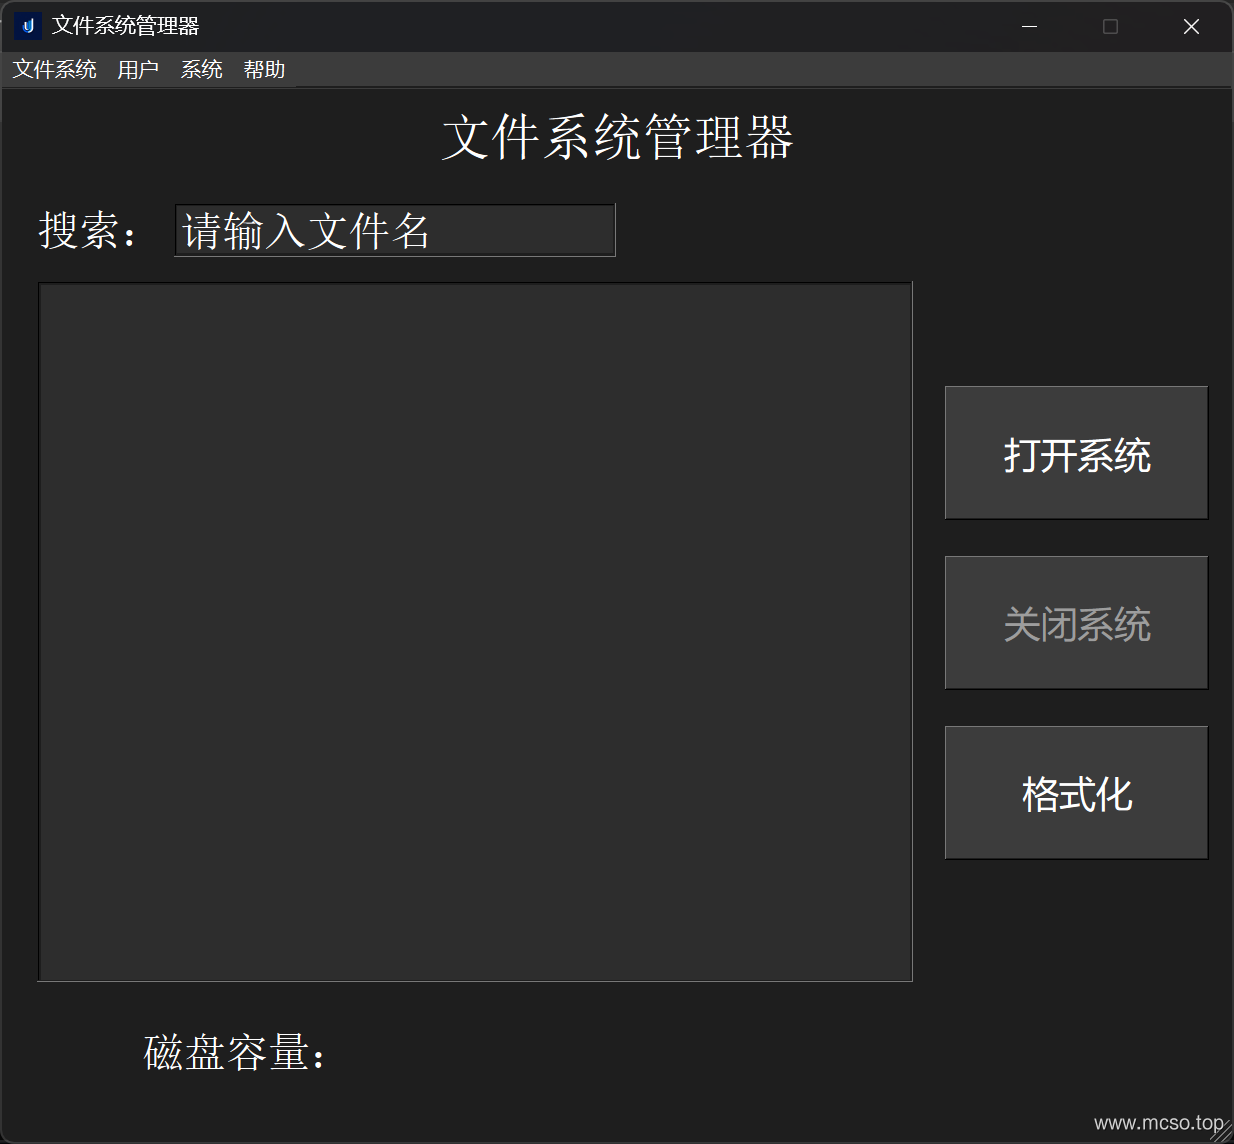Click the 搜索 label
The height and width of the screenshot is (1144, 1234).
pos(88,231)
